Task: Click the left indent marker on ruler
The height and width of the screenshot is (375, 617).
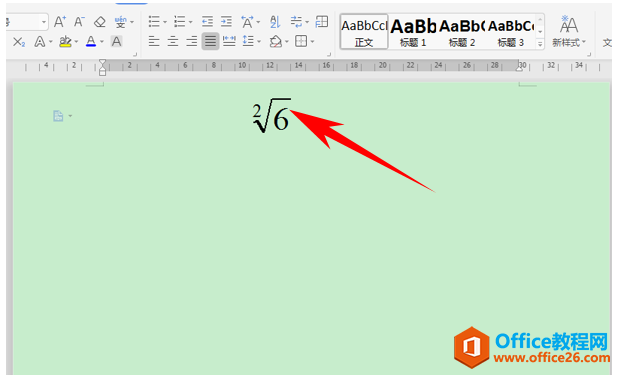Action: click(103, 72)
